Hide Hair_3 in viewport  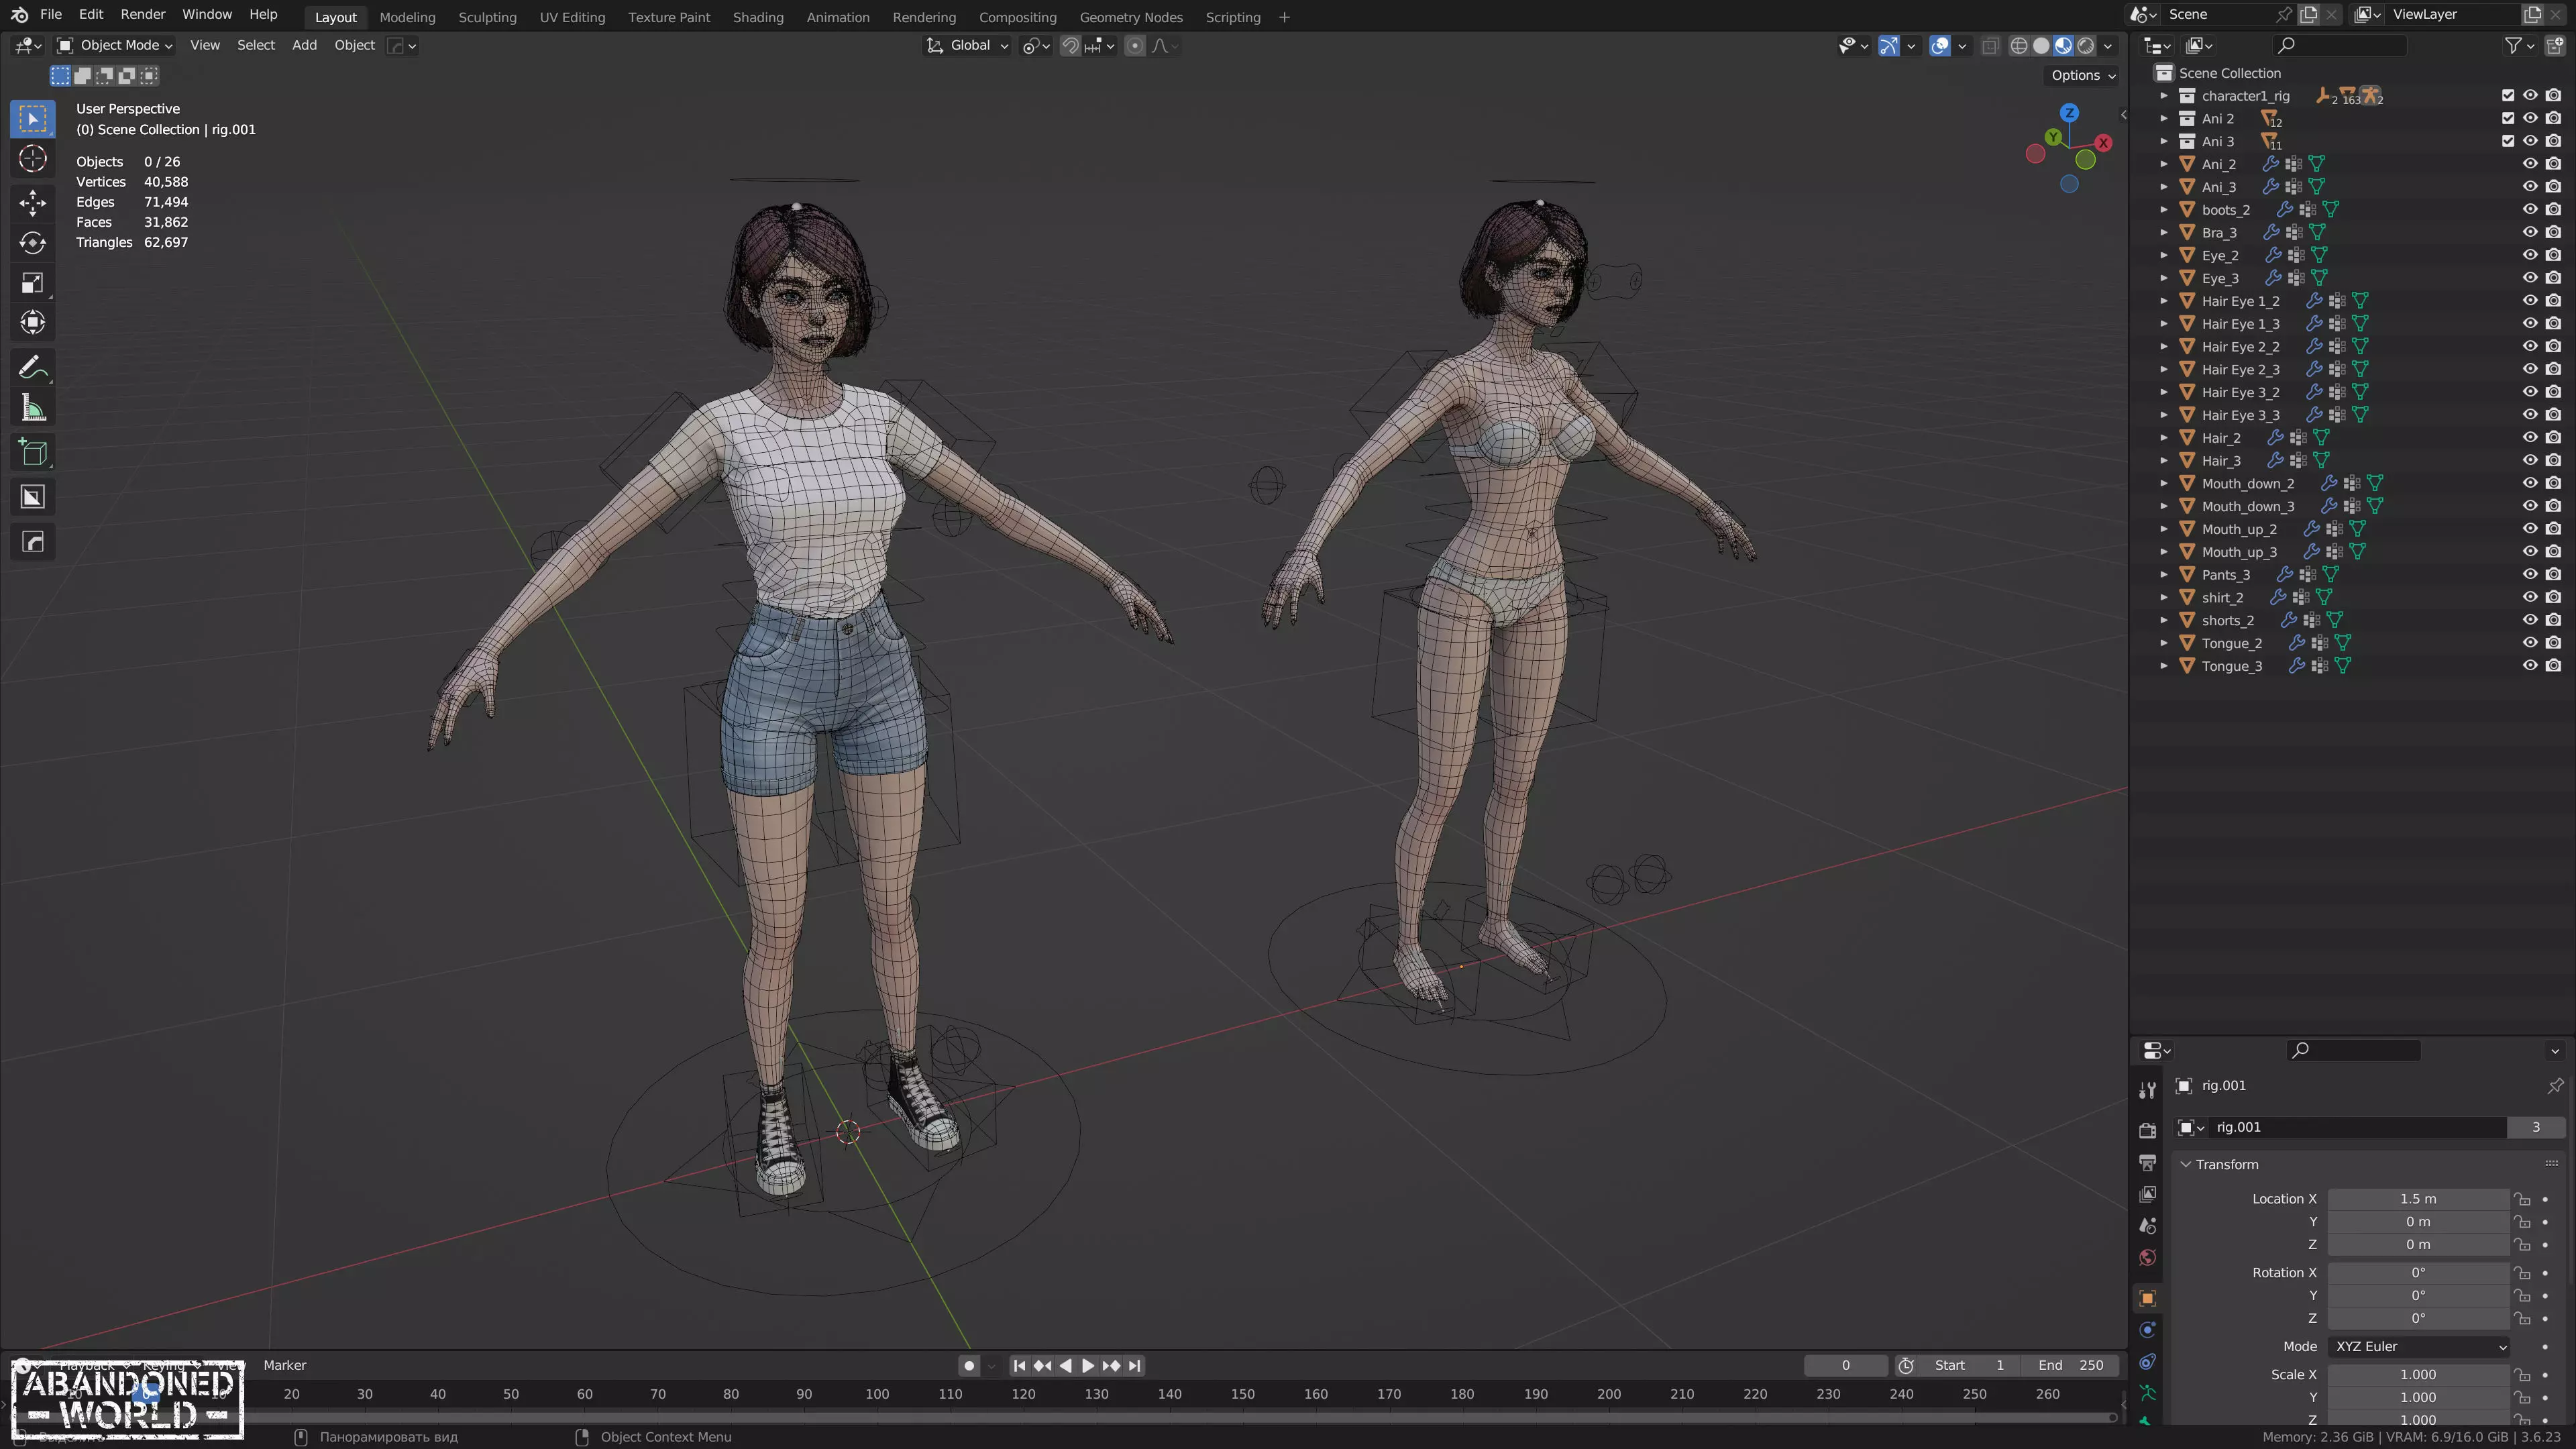click(2530, 461)
